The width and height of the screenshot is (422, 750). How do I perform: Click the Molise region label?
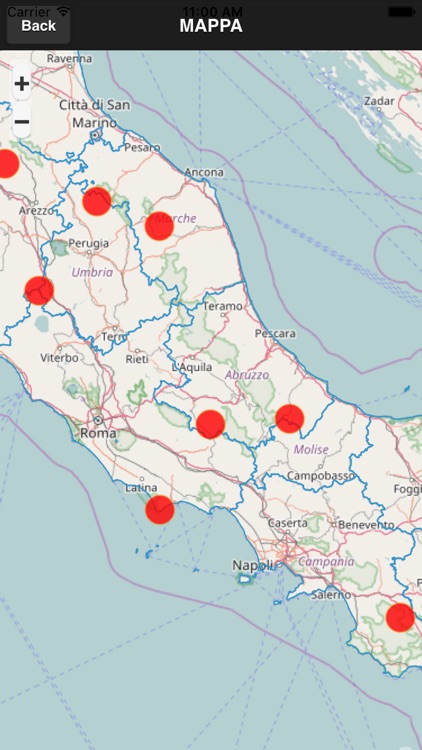(311, 449)
